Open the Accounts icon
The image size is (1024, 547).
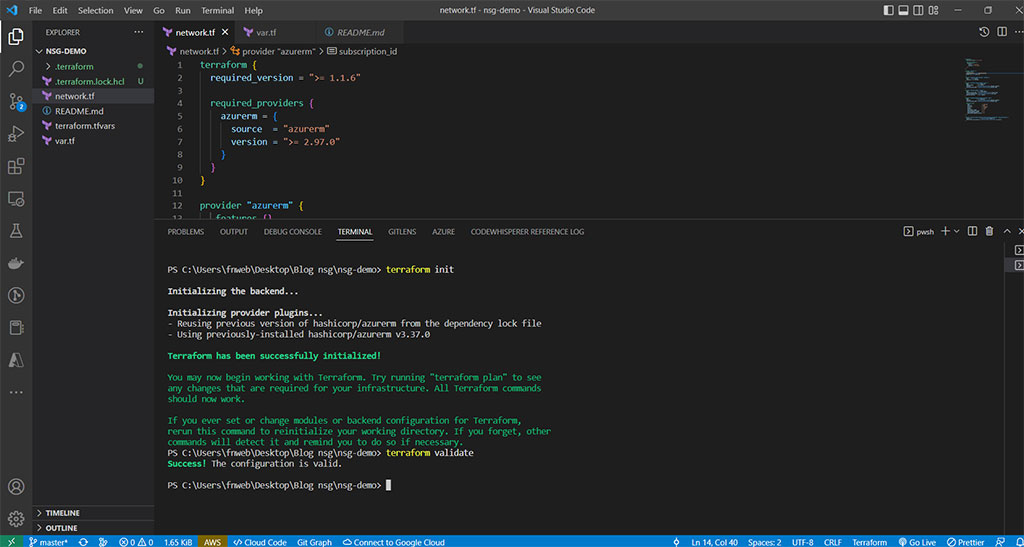pyautogui.click(x=16, y=487)
